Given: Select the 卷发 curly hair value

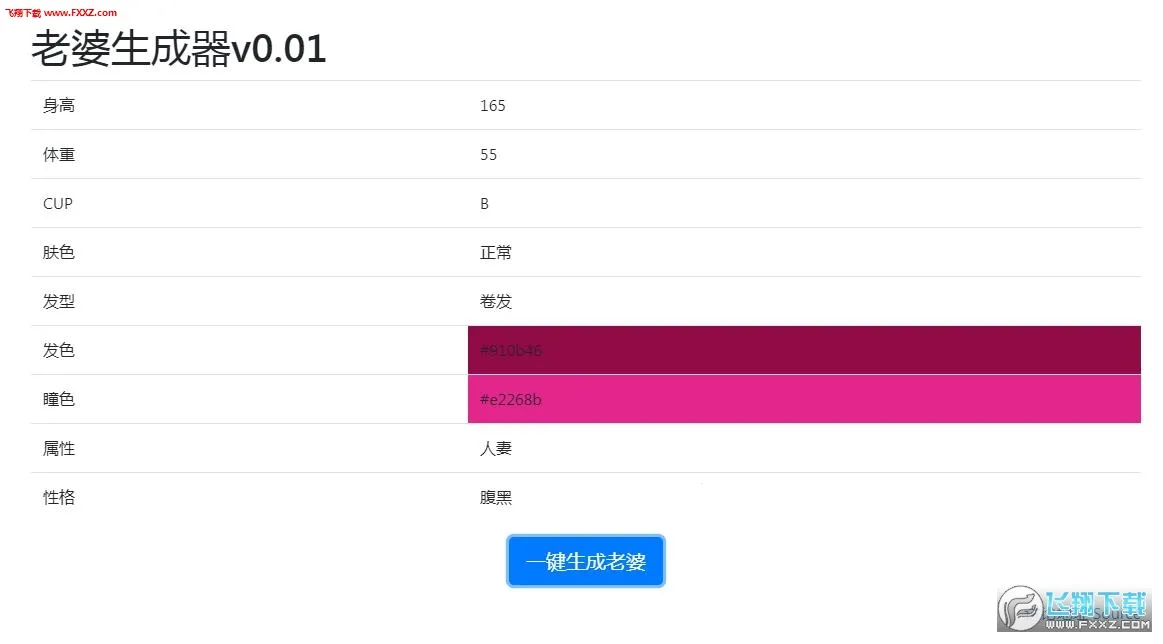Looking at the screenshot, I should (x=495, y=301).
